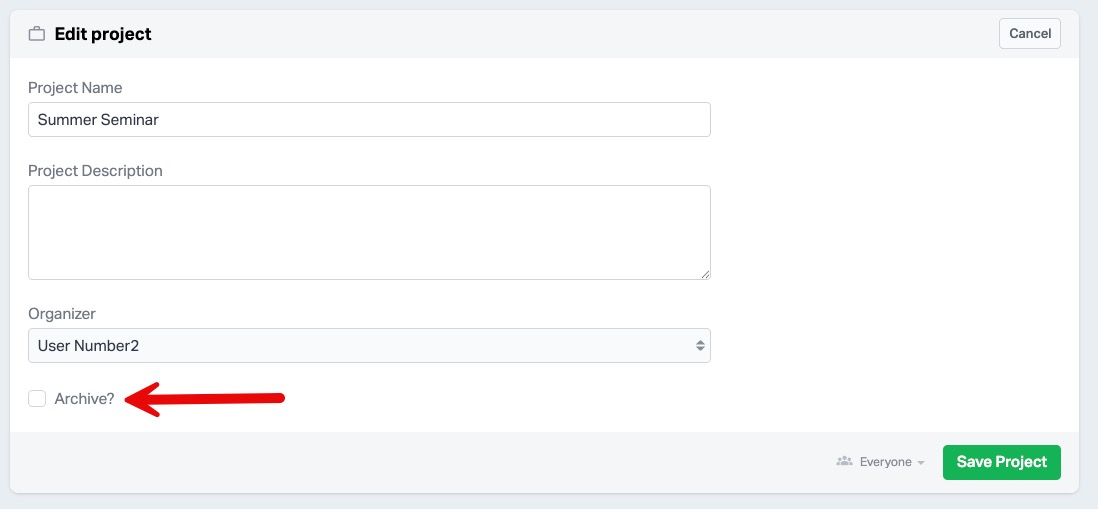The width and height of the screenshot is (1098, 509).
Task: Click the Archive? checkbox label text
Action: [x=84, y=399]
